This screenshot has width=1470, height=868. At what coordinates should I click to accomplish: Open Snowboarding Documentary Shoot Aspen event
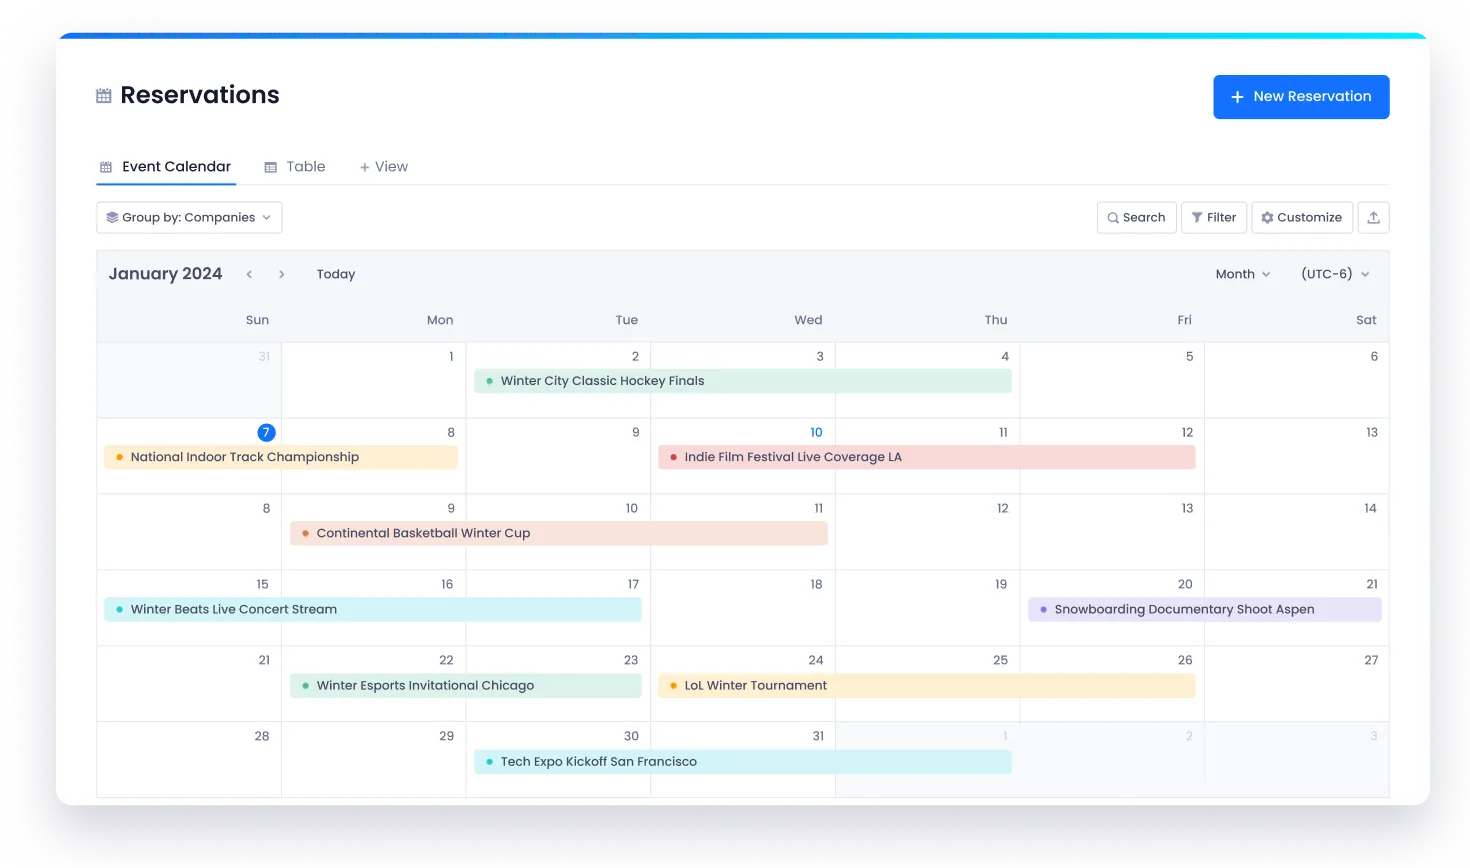point(1205,609)
